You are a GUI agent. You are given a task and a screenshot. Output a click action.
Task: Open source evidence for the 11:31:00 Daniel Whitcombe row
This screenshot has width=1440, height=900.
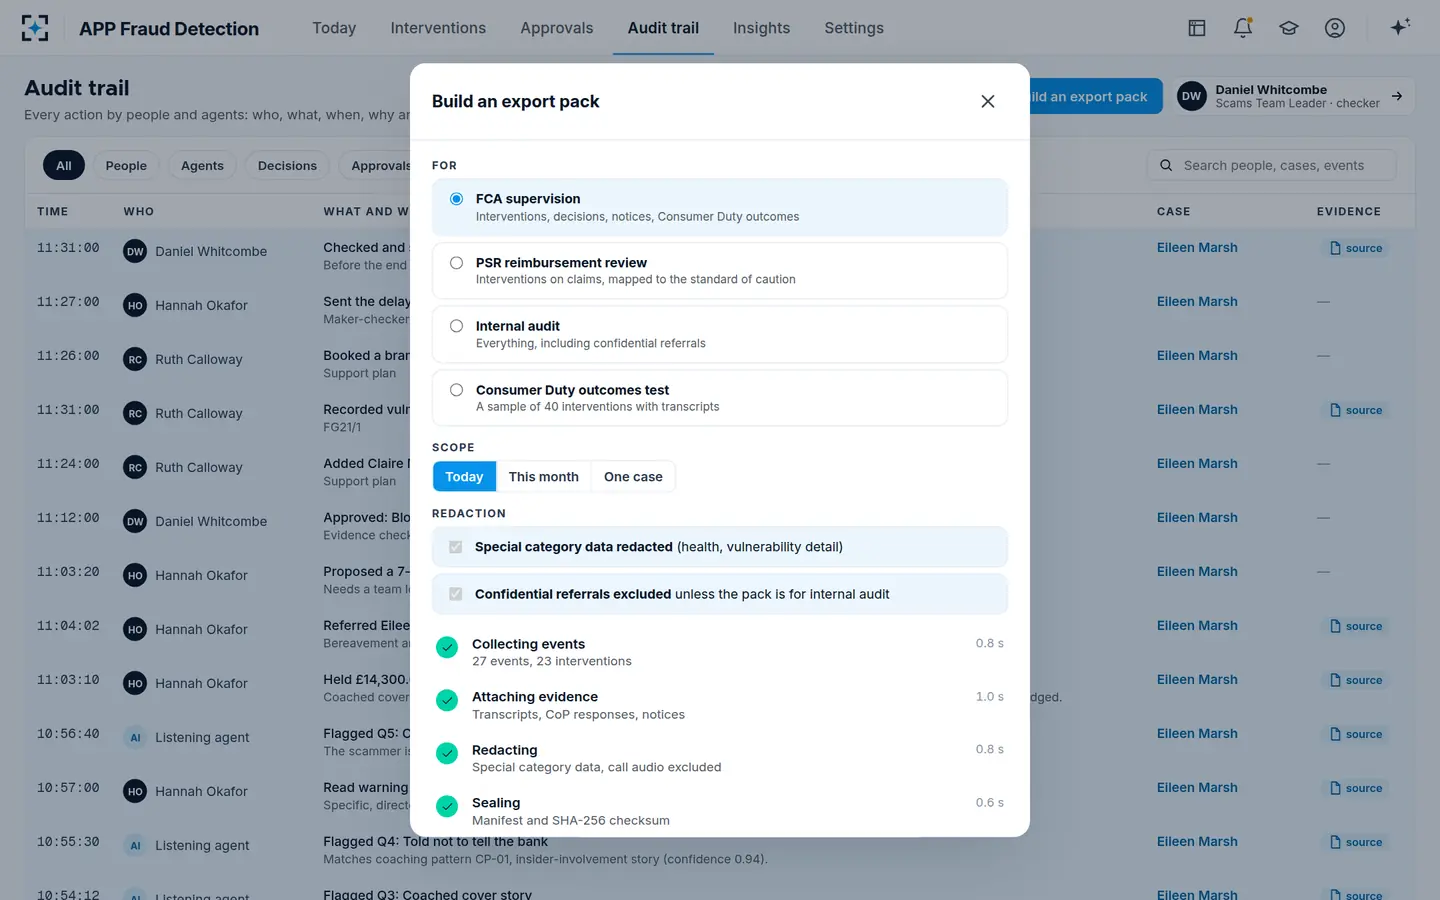pyautogui.click(x=1355, y=248)
